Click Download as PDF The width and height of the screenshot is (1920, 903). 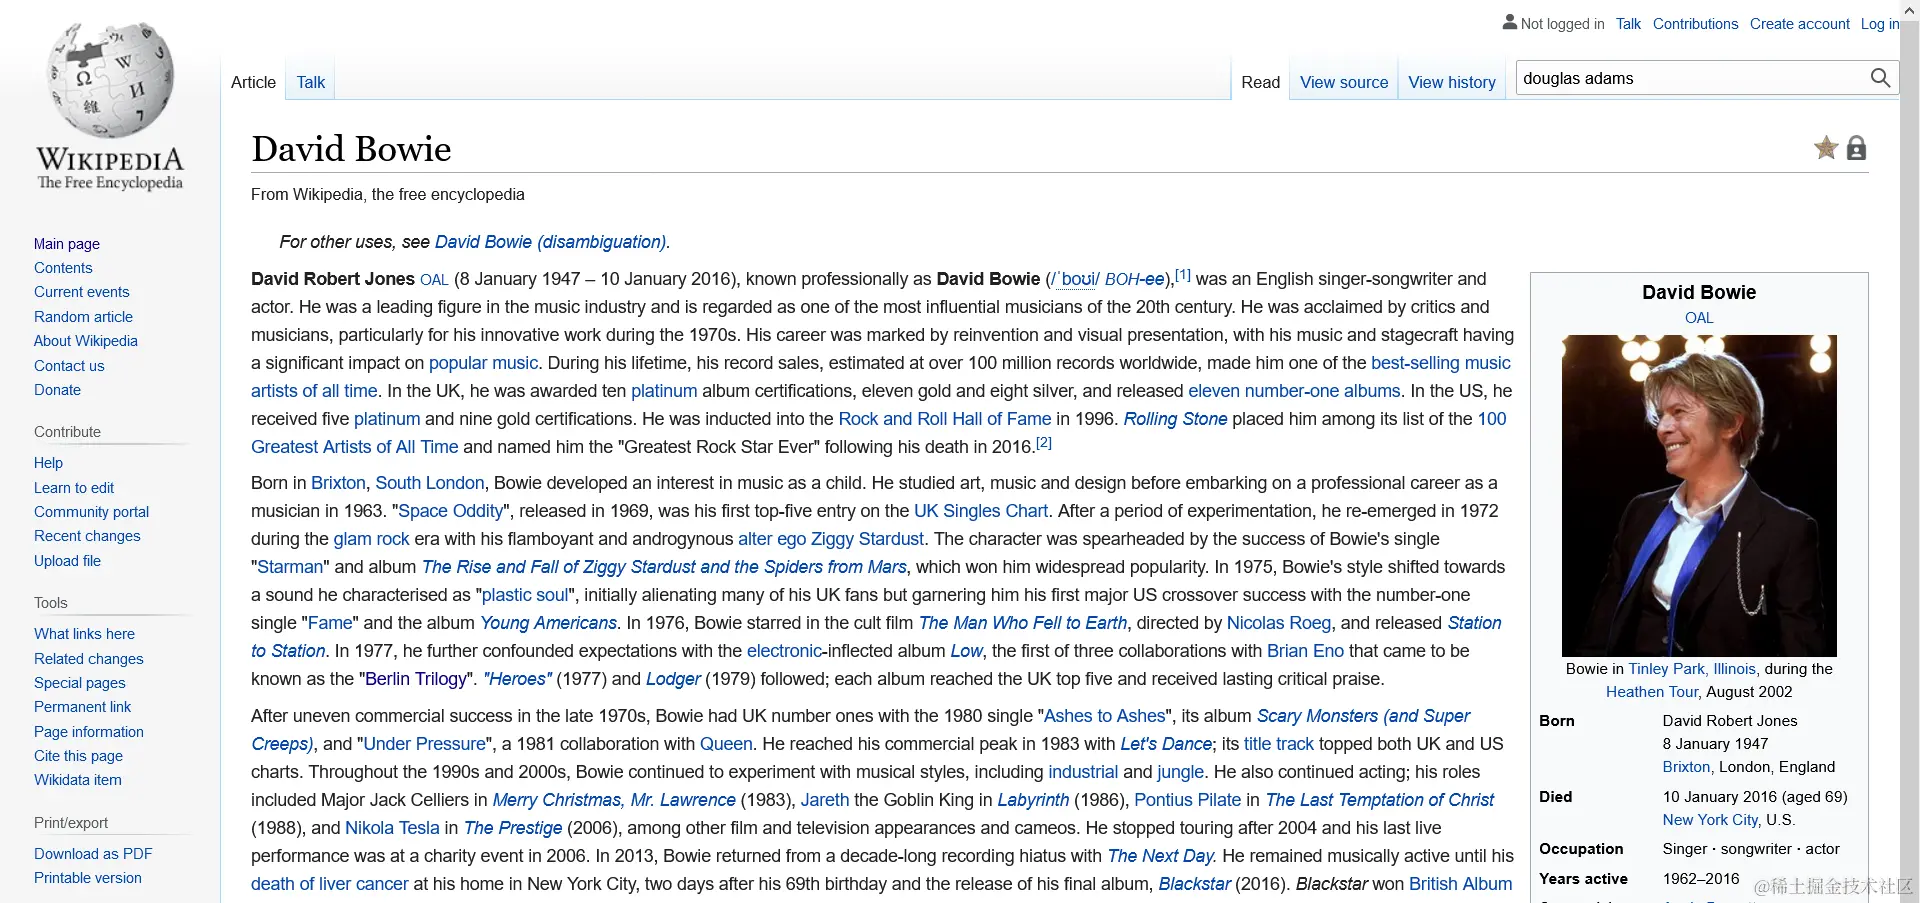tap(93, 854)
